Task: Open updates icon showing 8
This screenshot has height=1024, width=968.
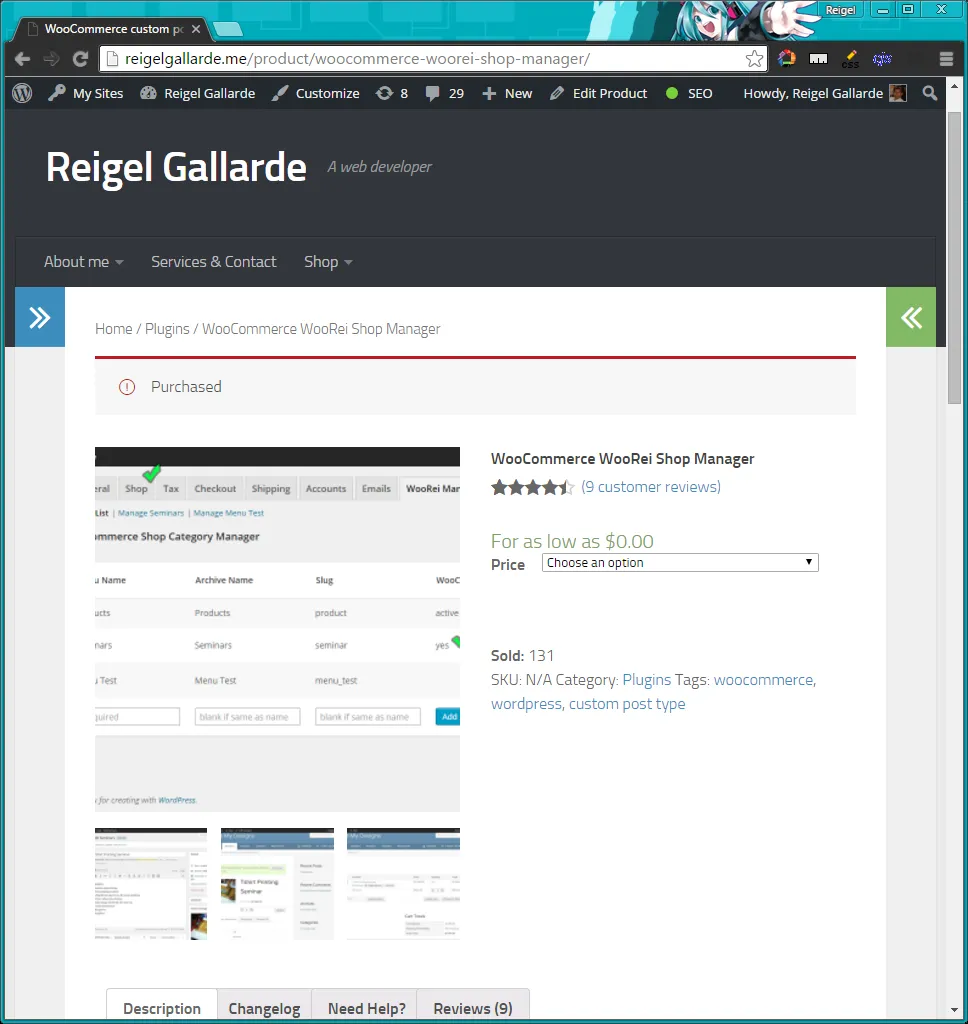Action: 392,93
